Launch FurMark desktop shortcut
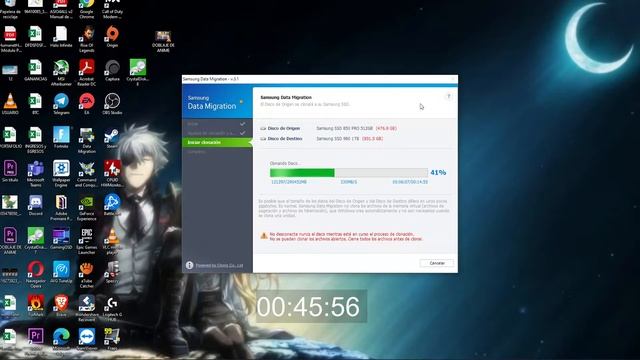The width and height of the screenshot is (640, 360). (36, 306)
